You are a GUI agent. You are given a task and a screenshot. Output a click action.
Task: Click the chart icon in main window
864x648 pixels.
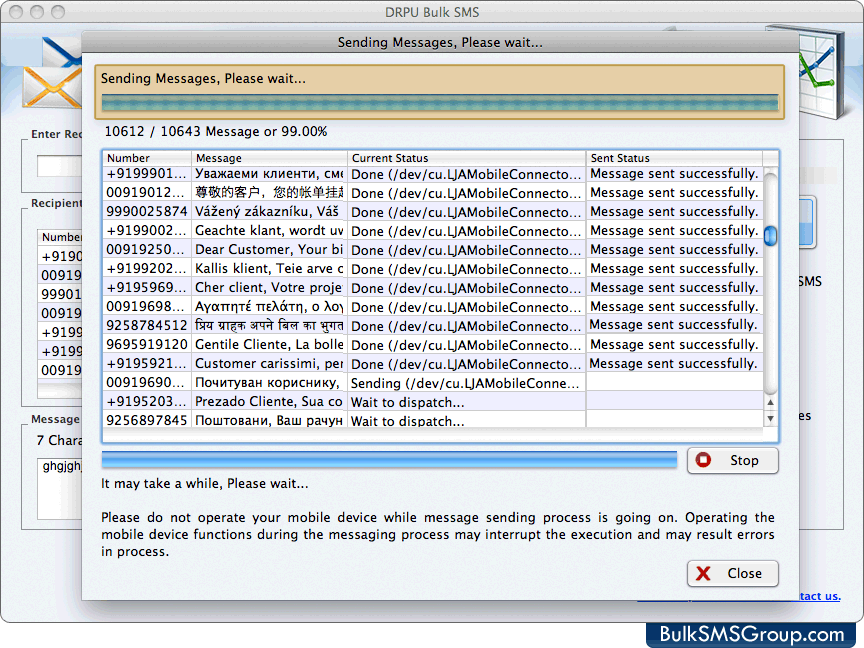pos(823,72)
